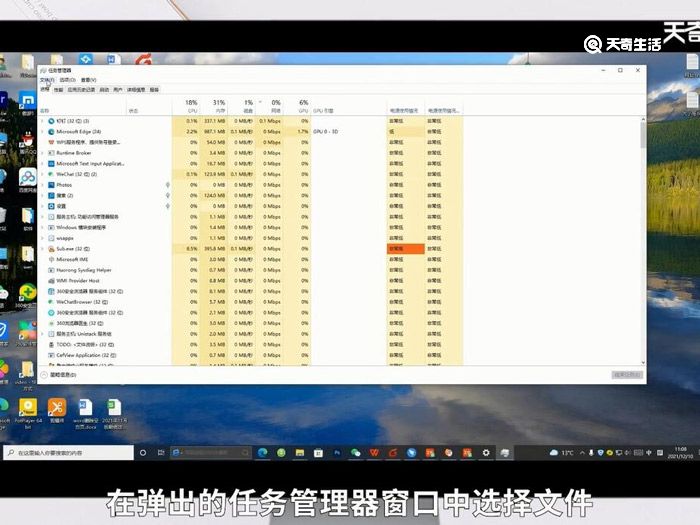Switch to the 详细信息 tab
This screenshot has height=525, width=700.
pyautogui.click(x=136, y=90)
